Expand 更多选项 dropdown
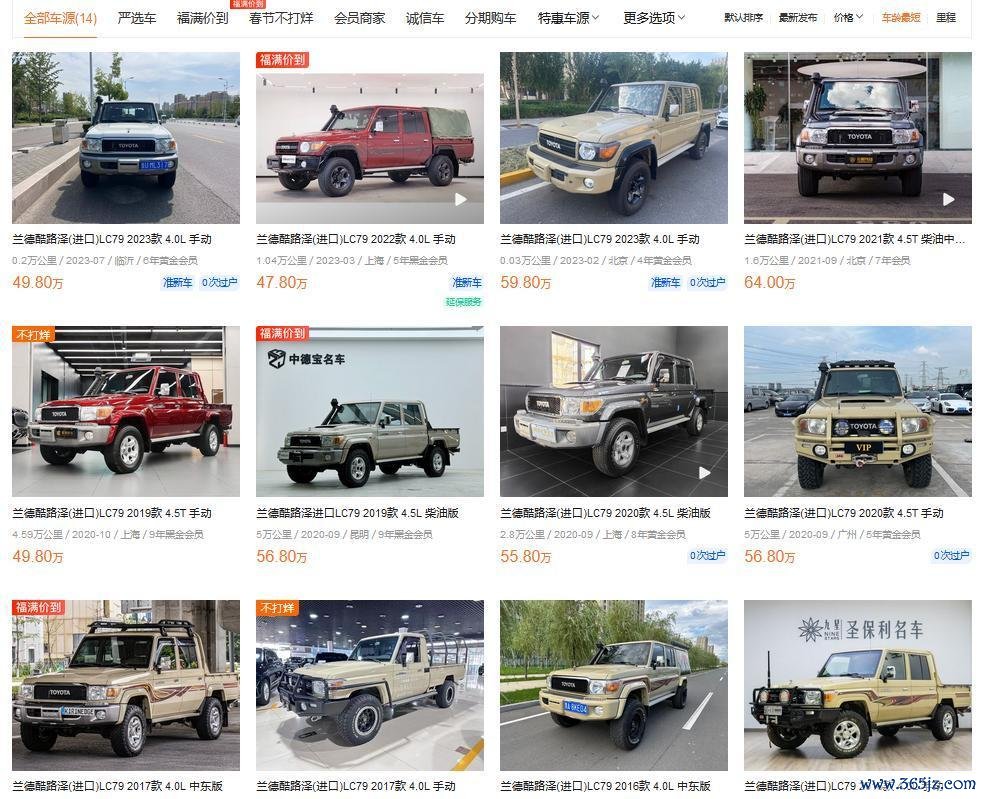 tap(654, 18)
